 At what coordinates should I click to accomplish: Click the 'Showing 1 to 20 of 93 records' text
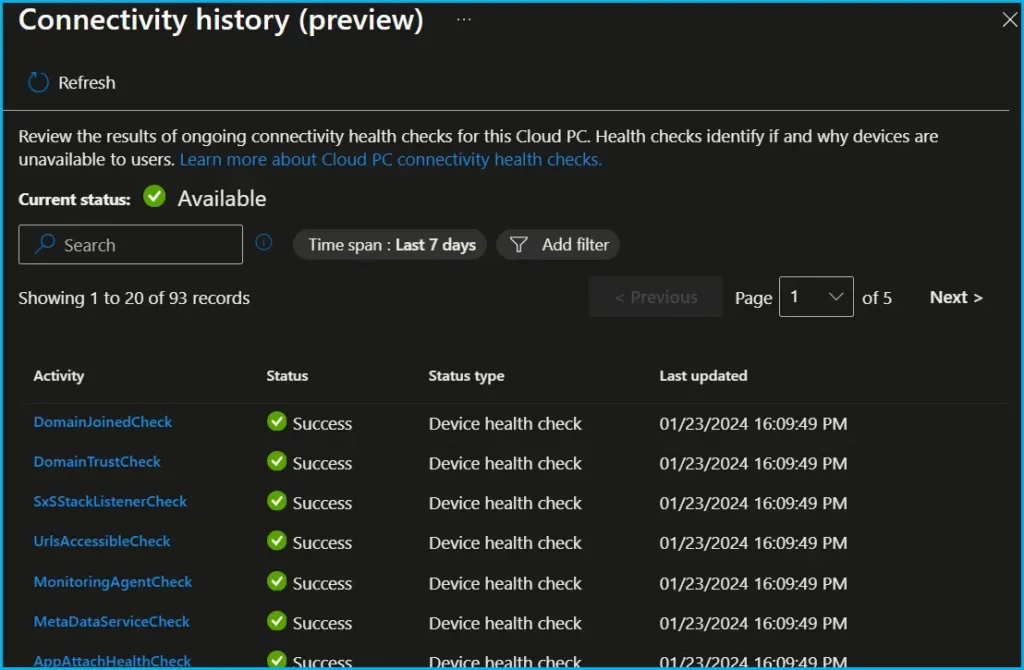(x=134, y=298)
